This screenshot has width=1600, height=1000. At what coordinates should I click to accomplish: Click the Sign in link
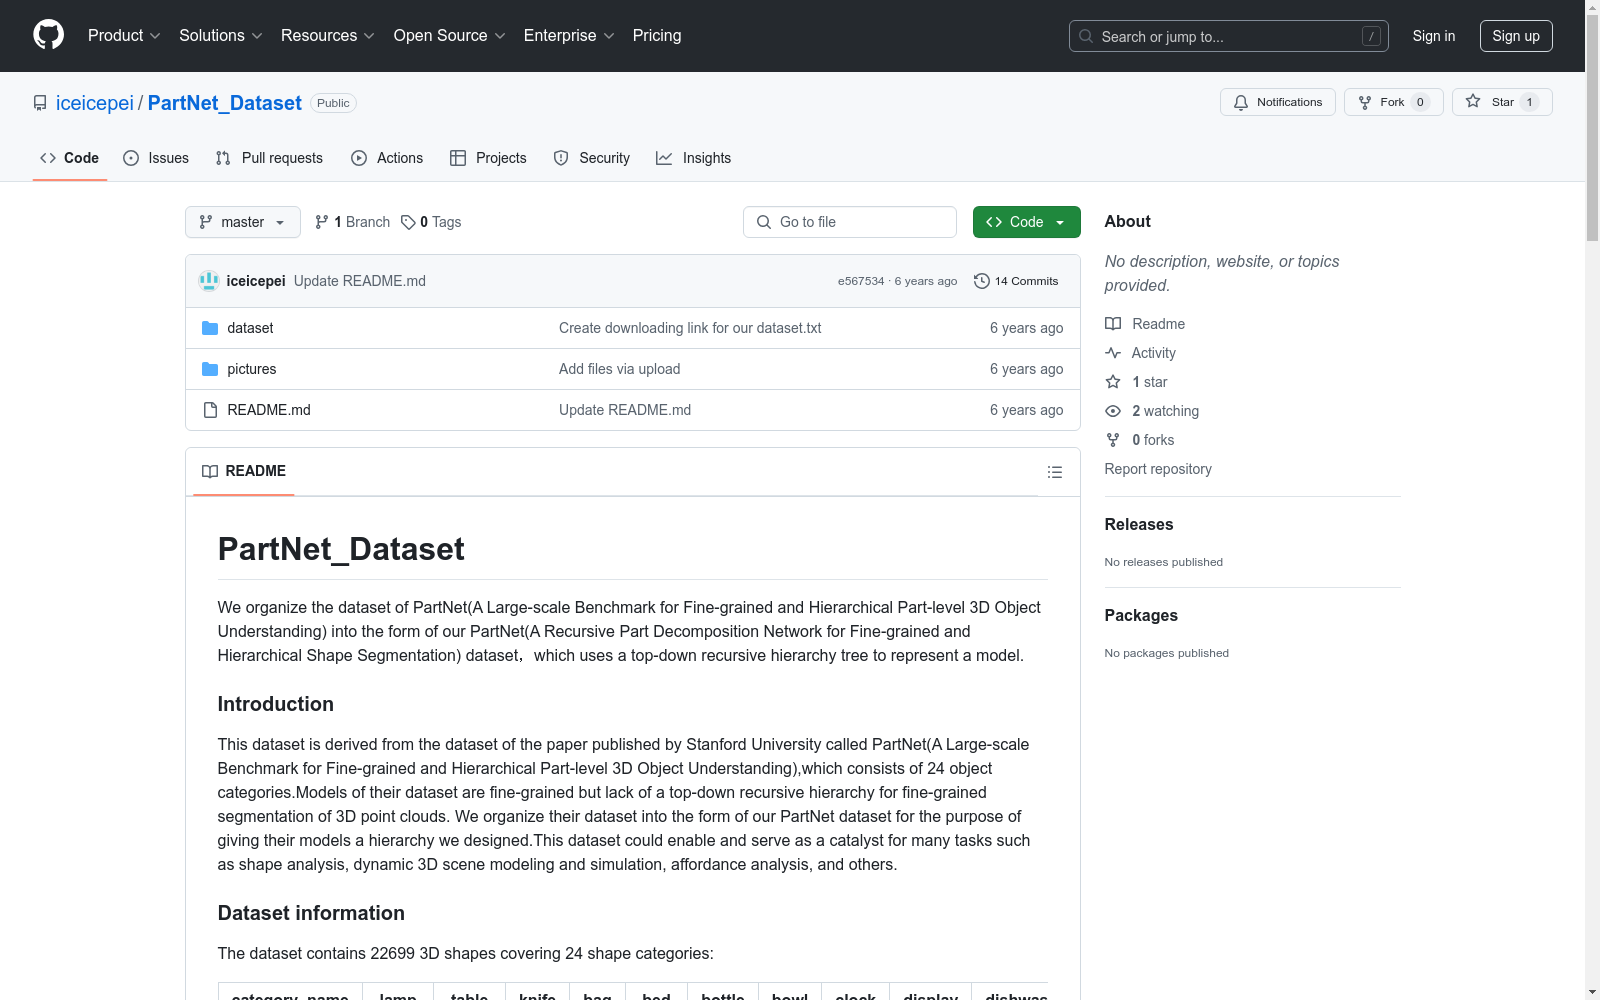tap(1434, 36)
